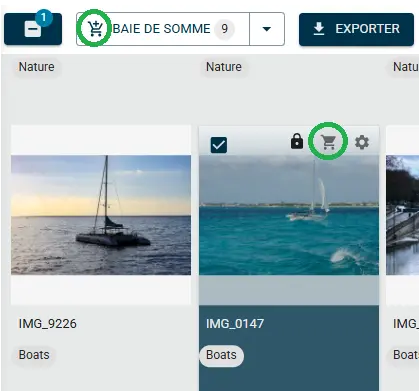Click the count badge 9 in basket selector

pyautogui.click(x=225, y=29)
